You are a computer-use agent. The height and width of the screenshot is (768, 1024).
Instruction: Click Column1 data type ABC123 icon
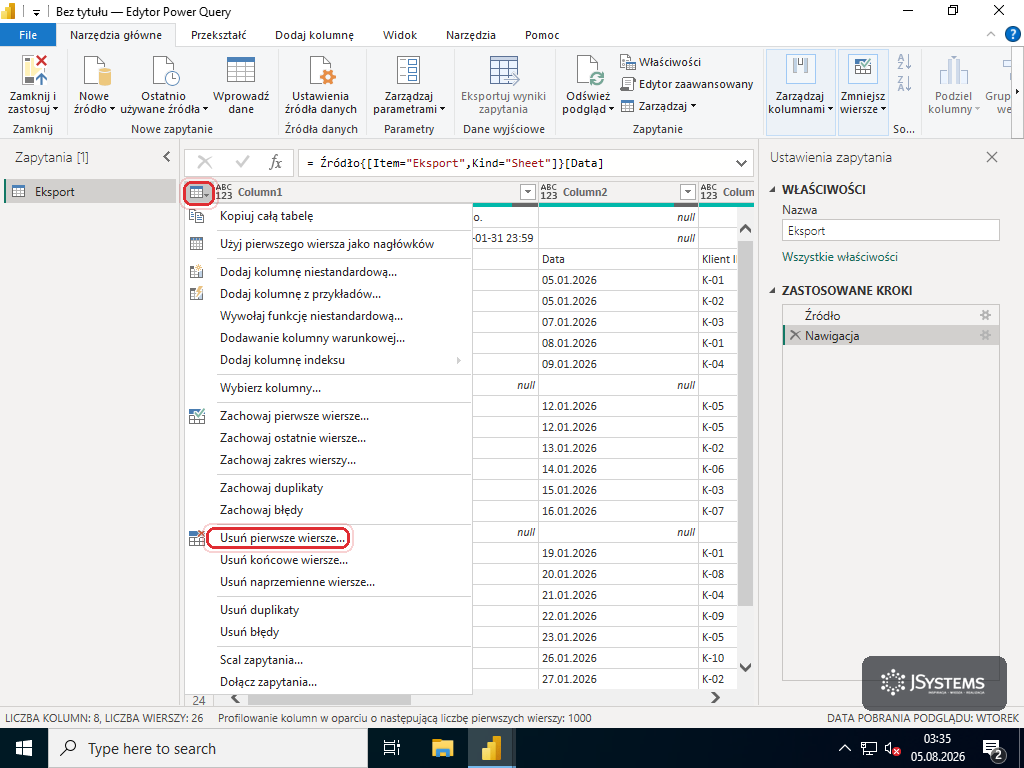click(223, 192)
